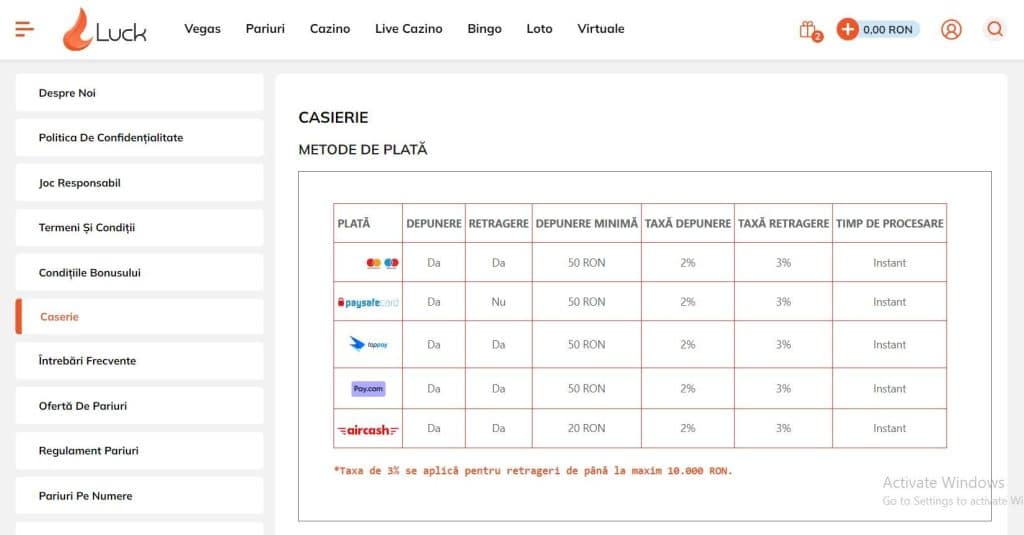Image resolution: width=1024 pixels, height=535 pixels.
Task: Click the 20 RON cell in aircash row
Action: (x=586, y=428)
